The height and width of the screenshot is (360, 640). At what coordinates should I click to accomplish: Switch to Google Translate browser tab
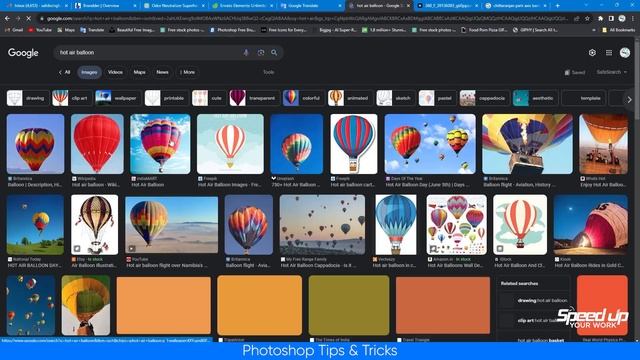[310, 6]
